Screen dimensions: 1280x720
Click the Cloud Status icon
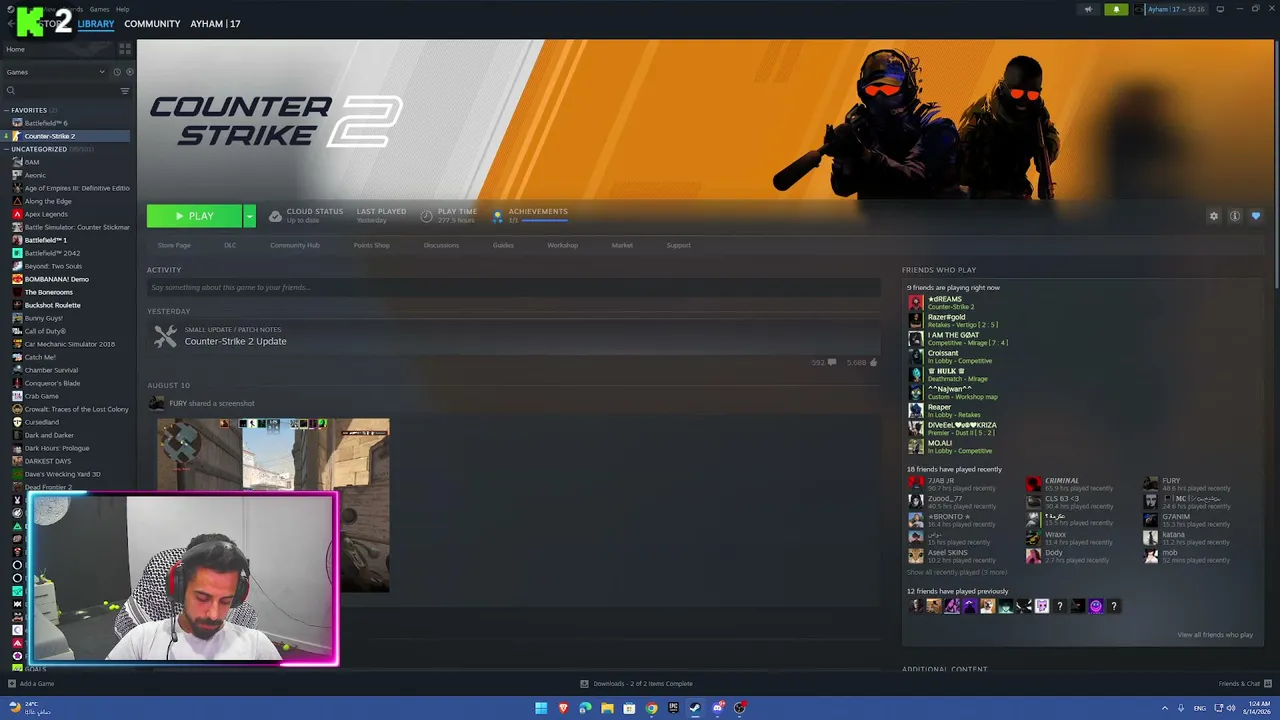tap(275, 216)
